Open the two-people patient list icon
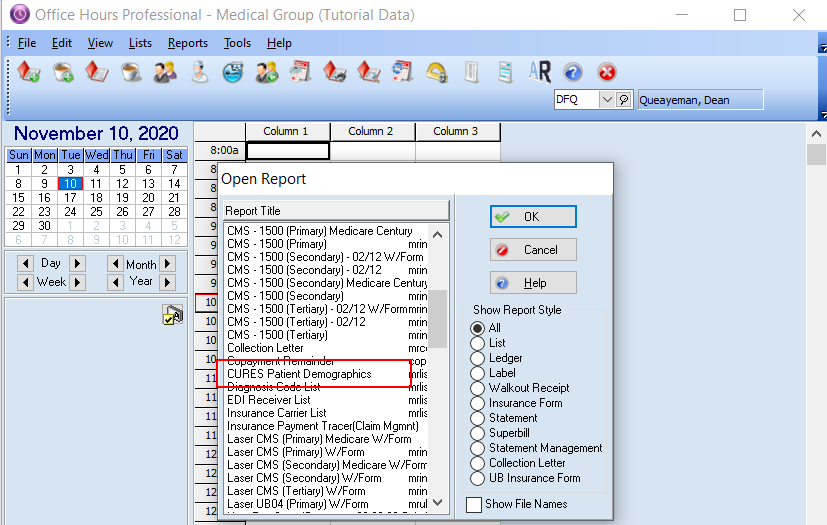This screenshot has width=827, height=525. pyautogui.click(x=165, y=72)
